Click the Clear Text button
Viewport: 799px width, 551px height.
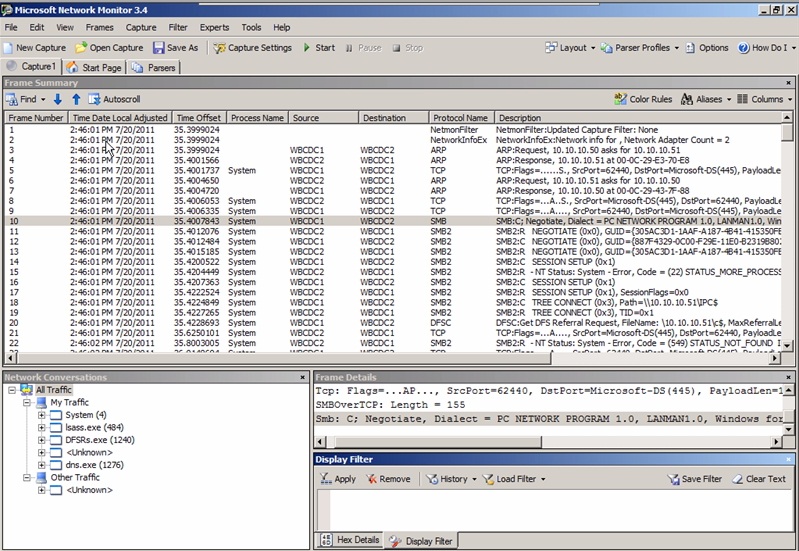(759, 479)
